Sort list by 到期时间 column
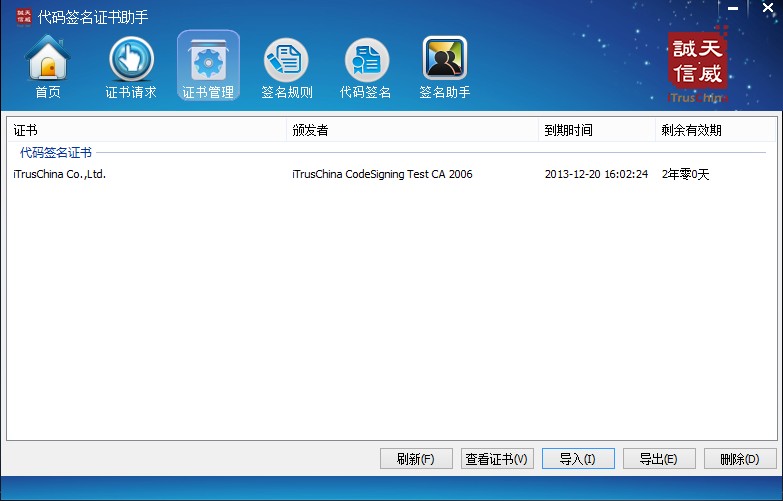Screen dimensions: 783x501 [596, 130]
